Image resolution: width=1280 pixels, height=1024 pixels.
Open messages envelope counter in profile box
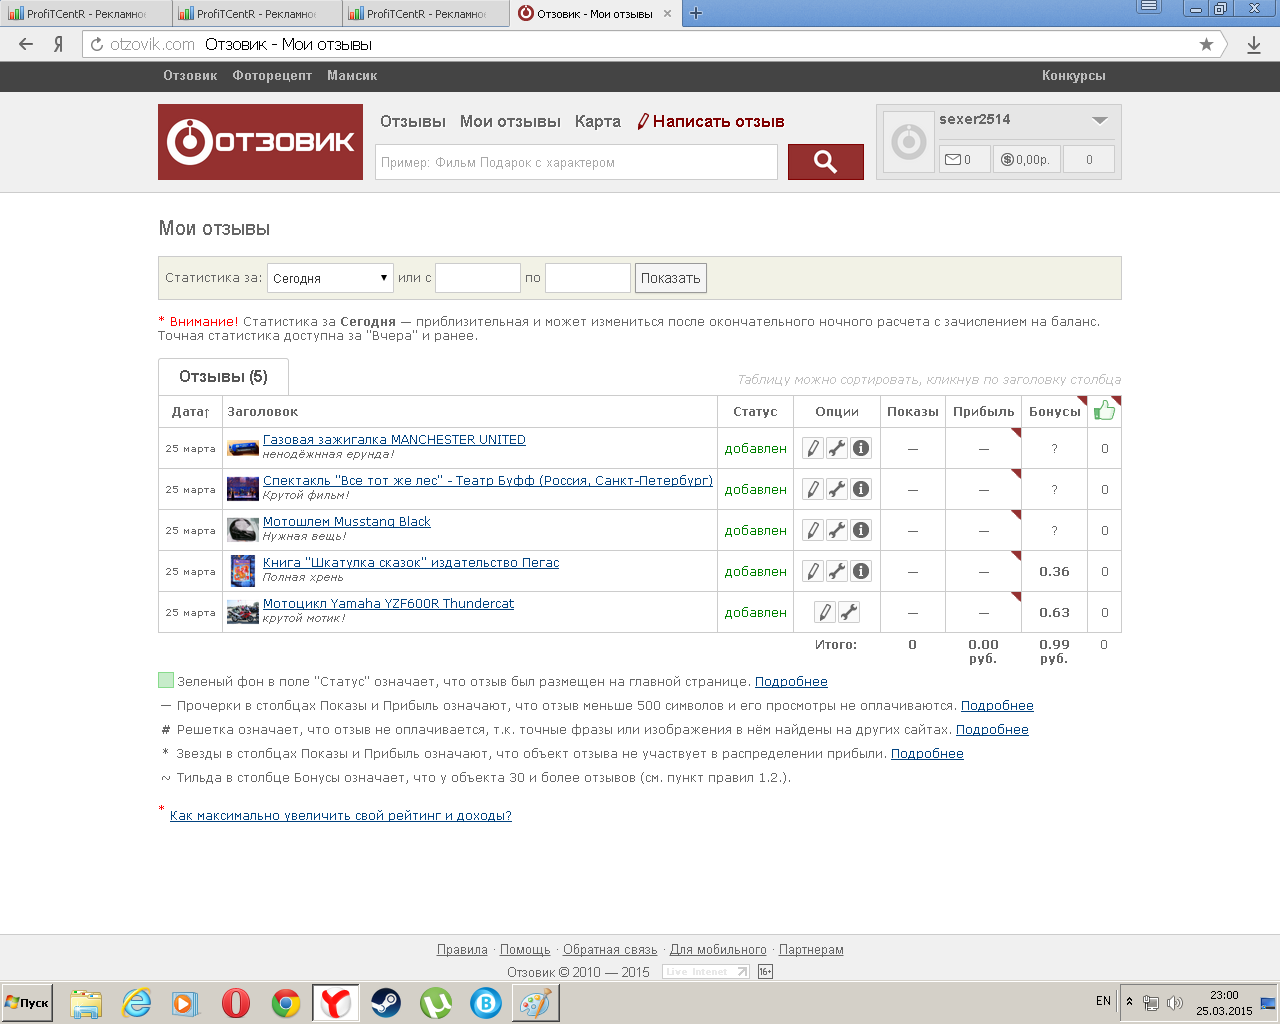pos(965,159)
